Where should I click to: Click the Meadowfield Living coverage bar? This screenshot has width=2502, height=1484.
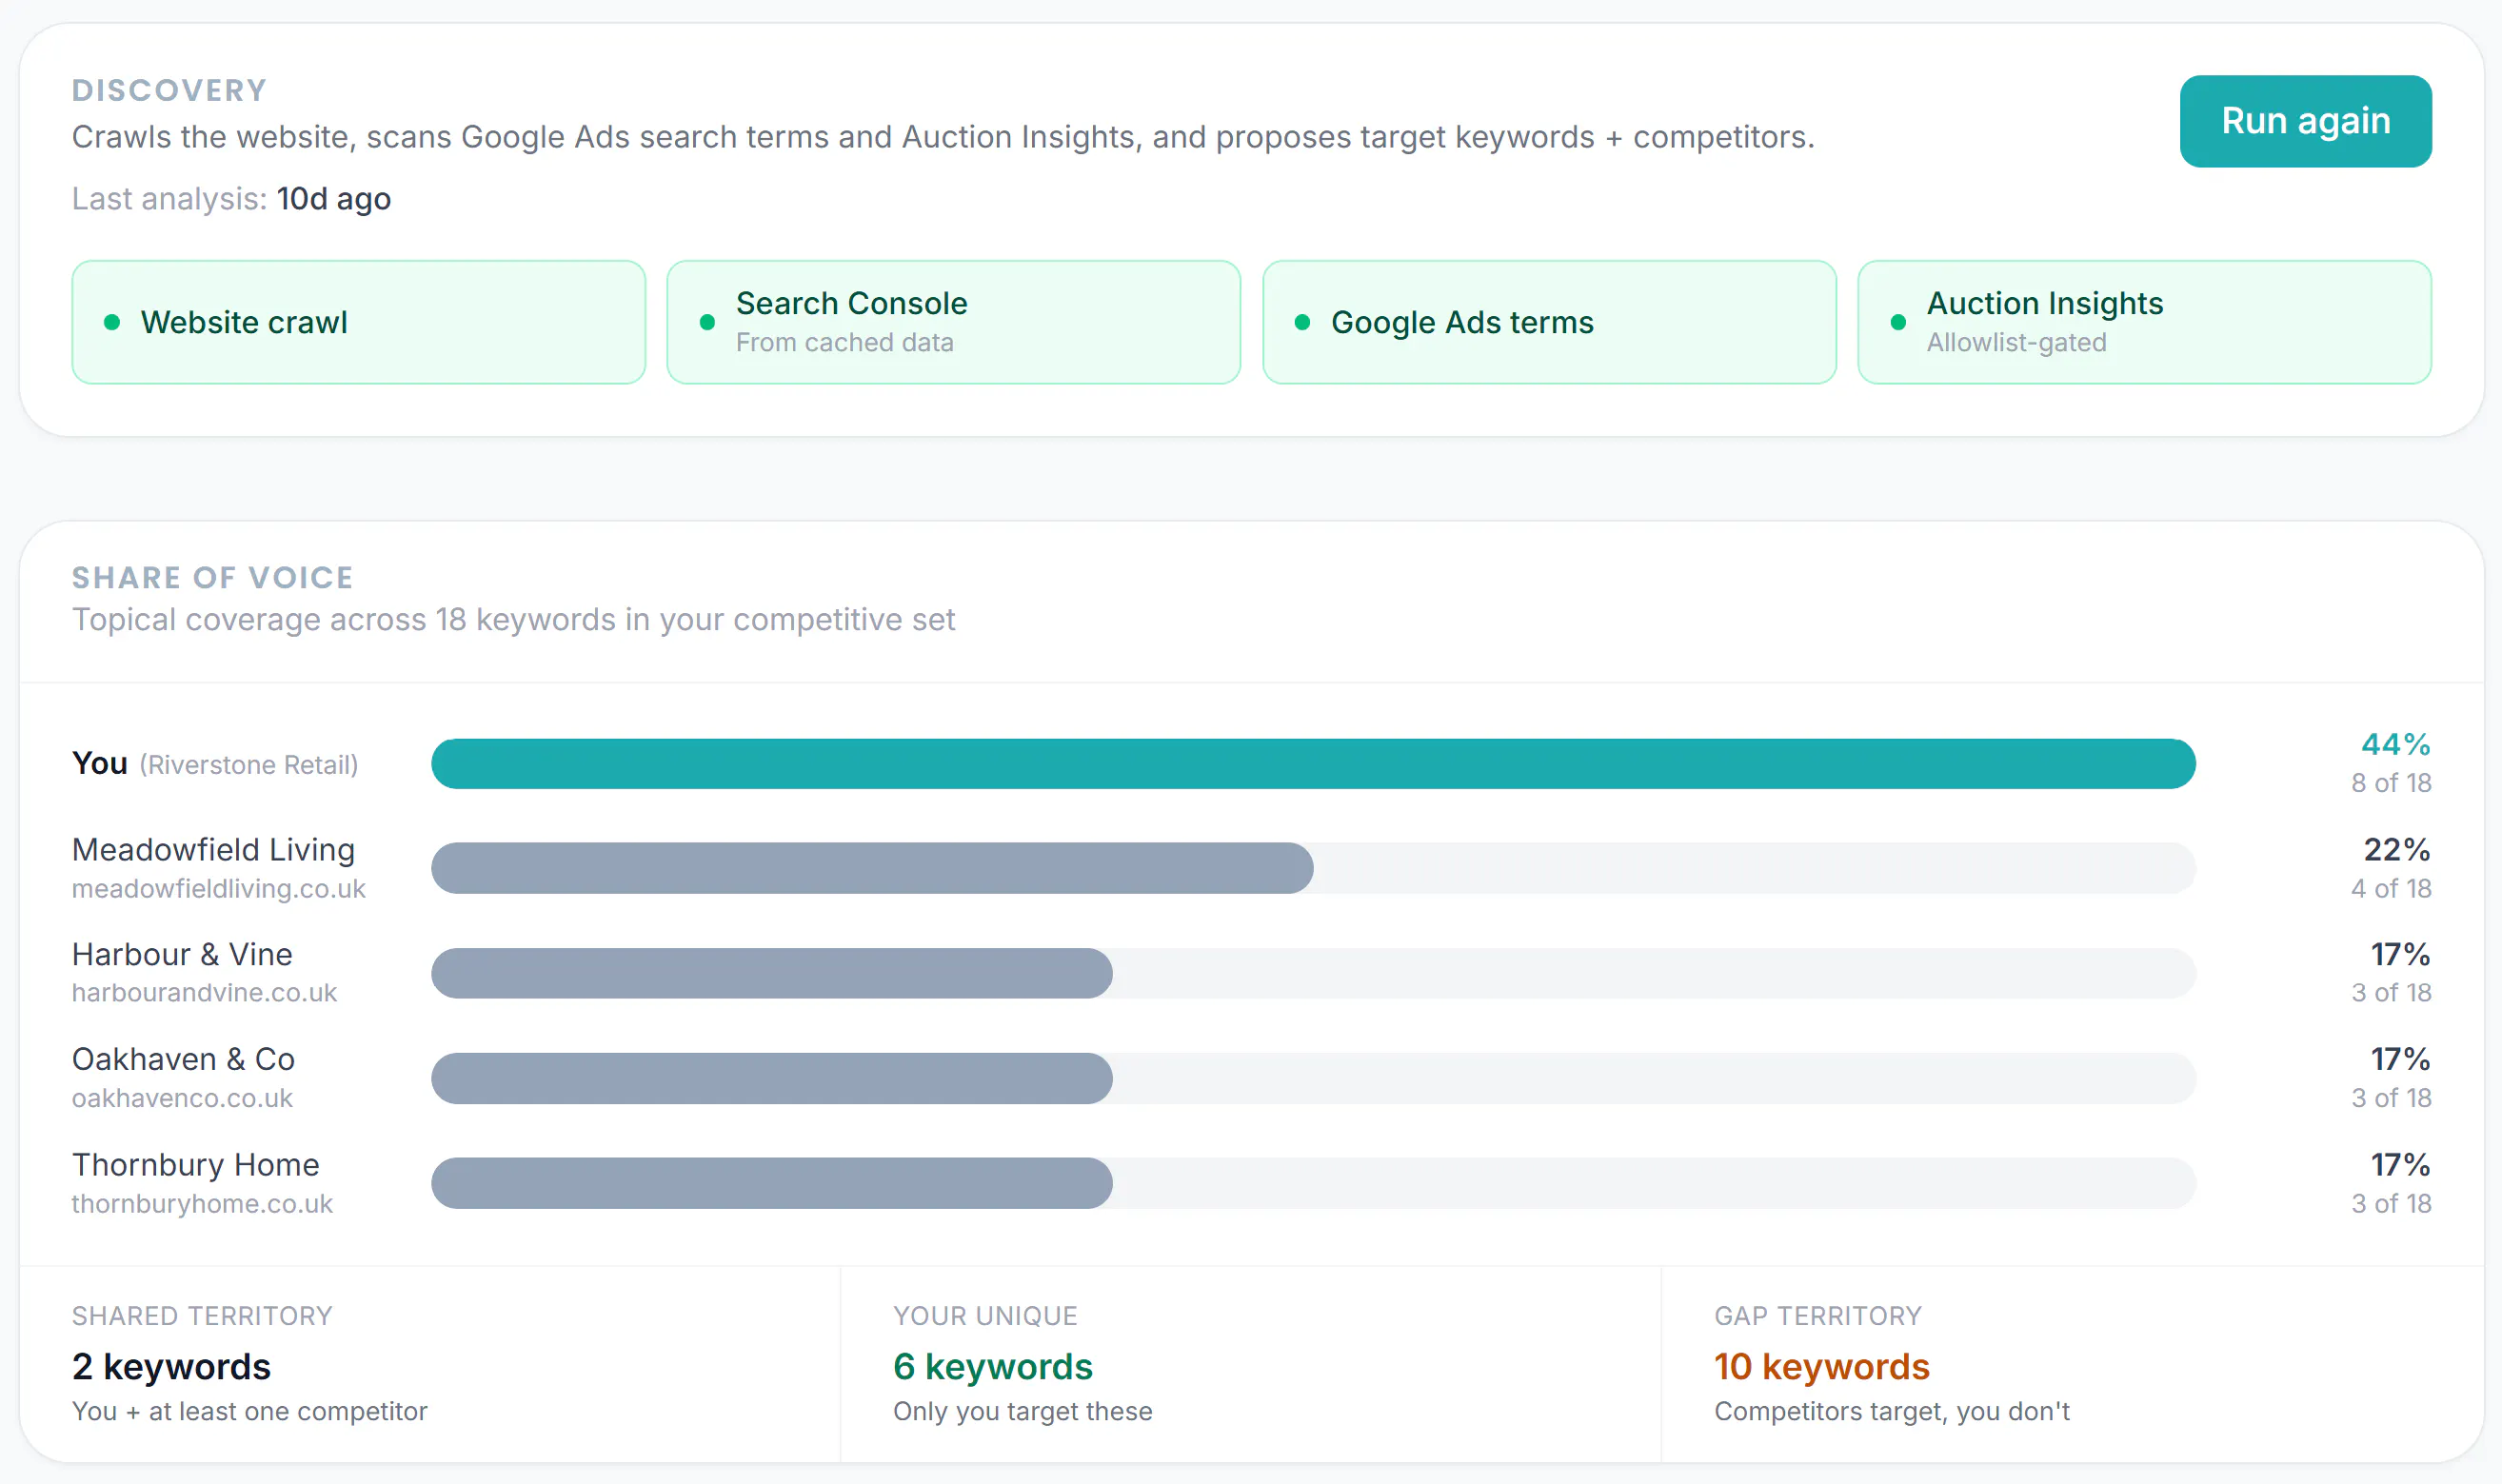pos(872,868)
